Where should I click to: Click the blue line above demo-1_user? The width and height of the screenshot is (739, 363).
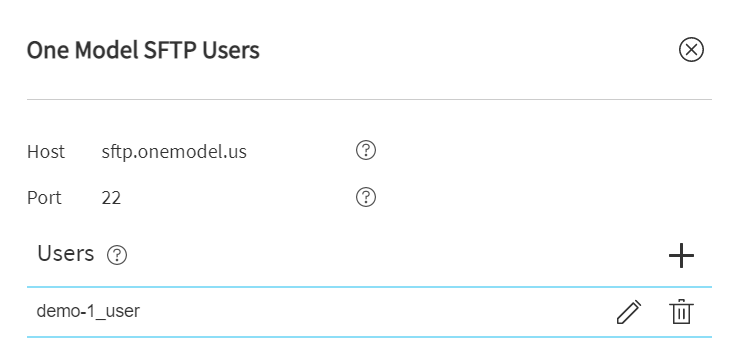(x=370, y=287)
